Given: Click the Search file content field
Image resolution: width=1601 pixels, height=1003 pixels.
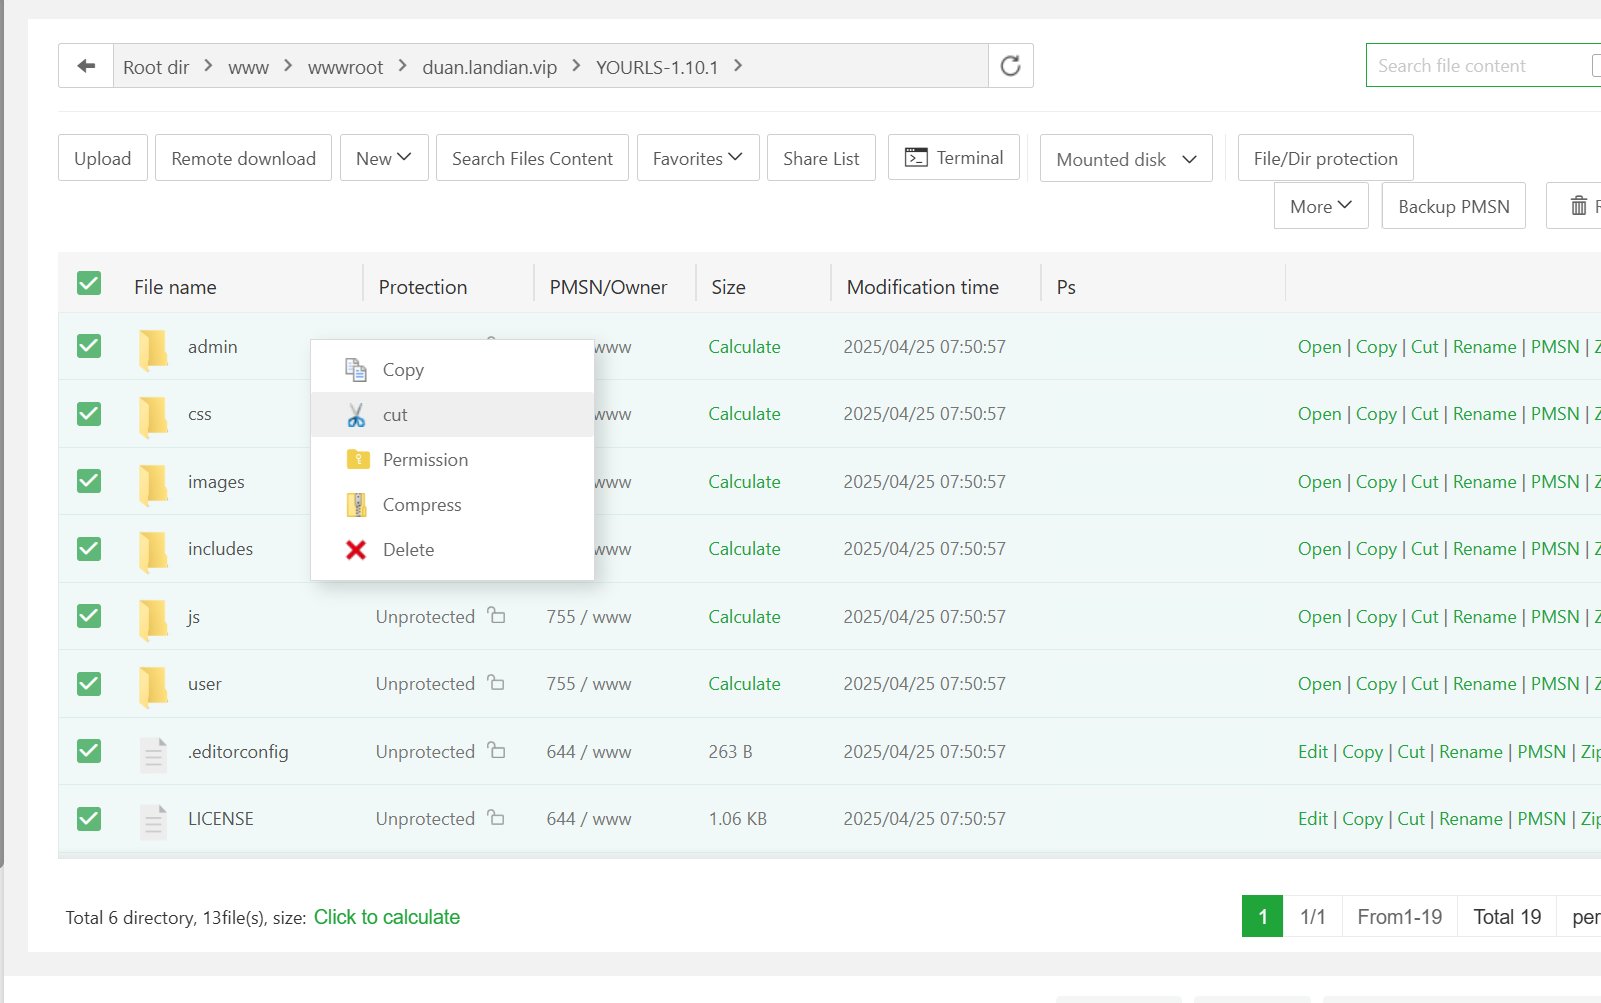Looking at the screenshot, I should point(1475,66).
